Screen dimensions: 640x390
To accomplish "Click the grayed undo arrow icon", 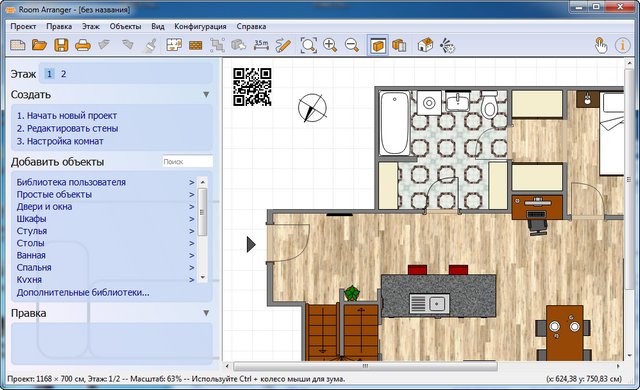I will [104, 44].
